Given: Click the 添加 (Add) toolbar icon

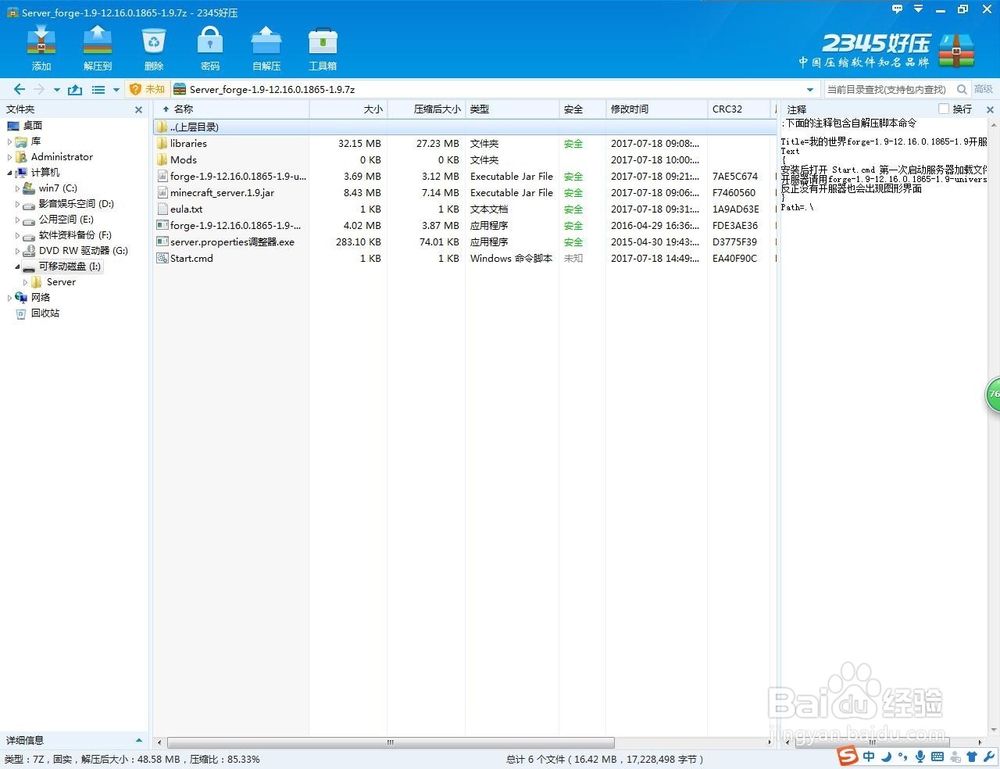Looking at the screenshot, I should [41, 48].
